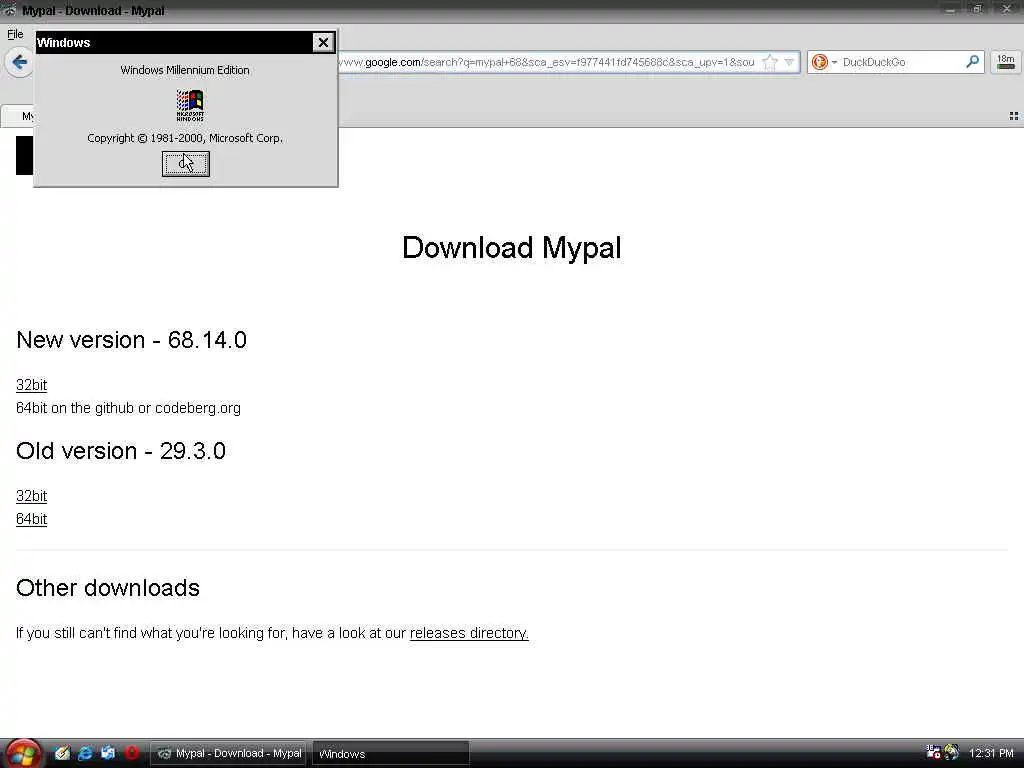Launch the notepad quick launch icon
The width and height of the screenshot is (1024, 768).
click(x=62, y=753)
